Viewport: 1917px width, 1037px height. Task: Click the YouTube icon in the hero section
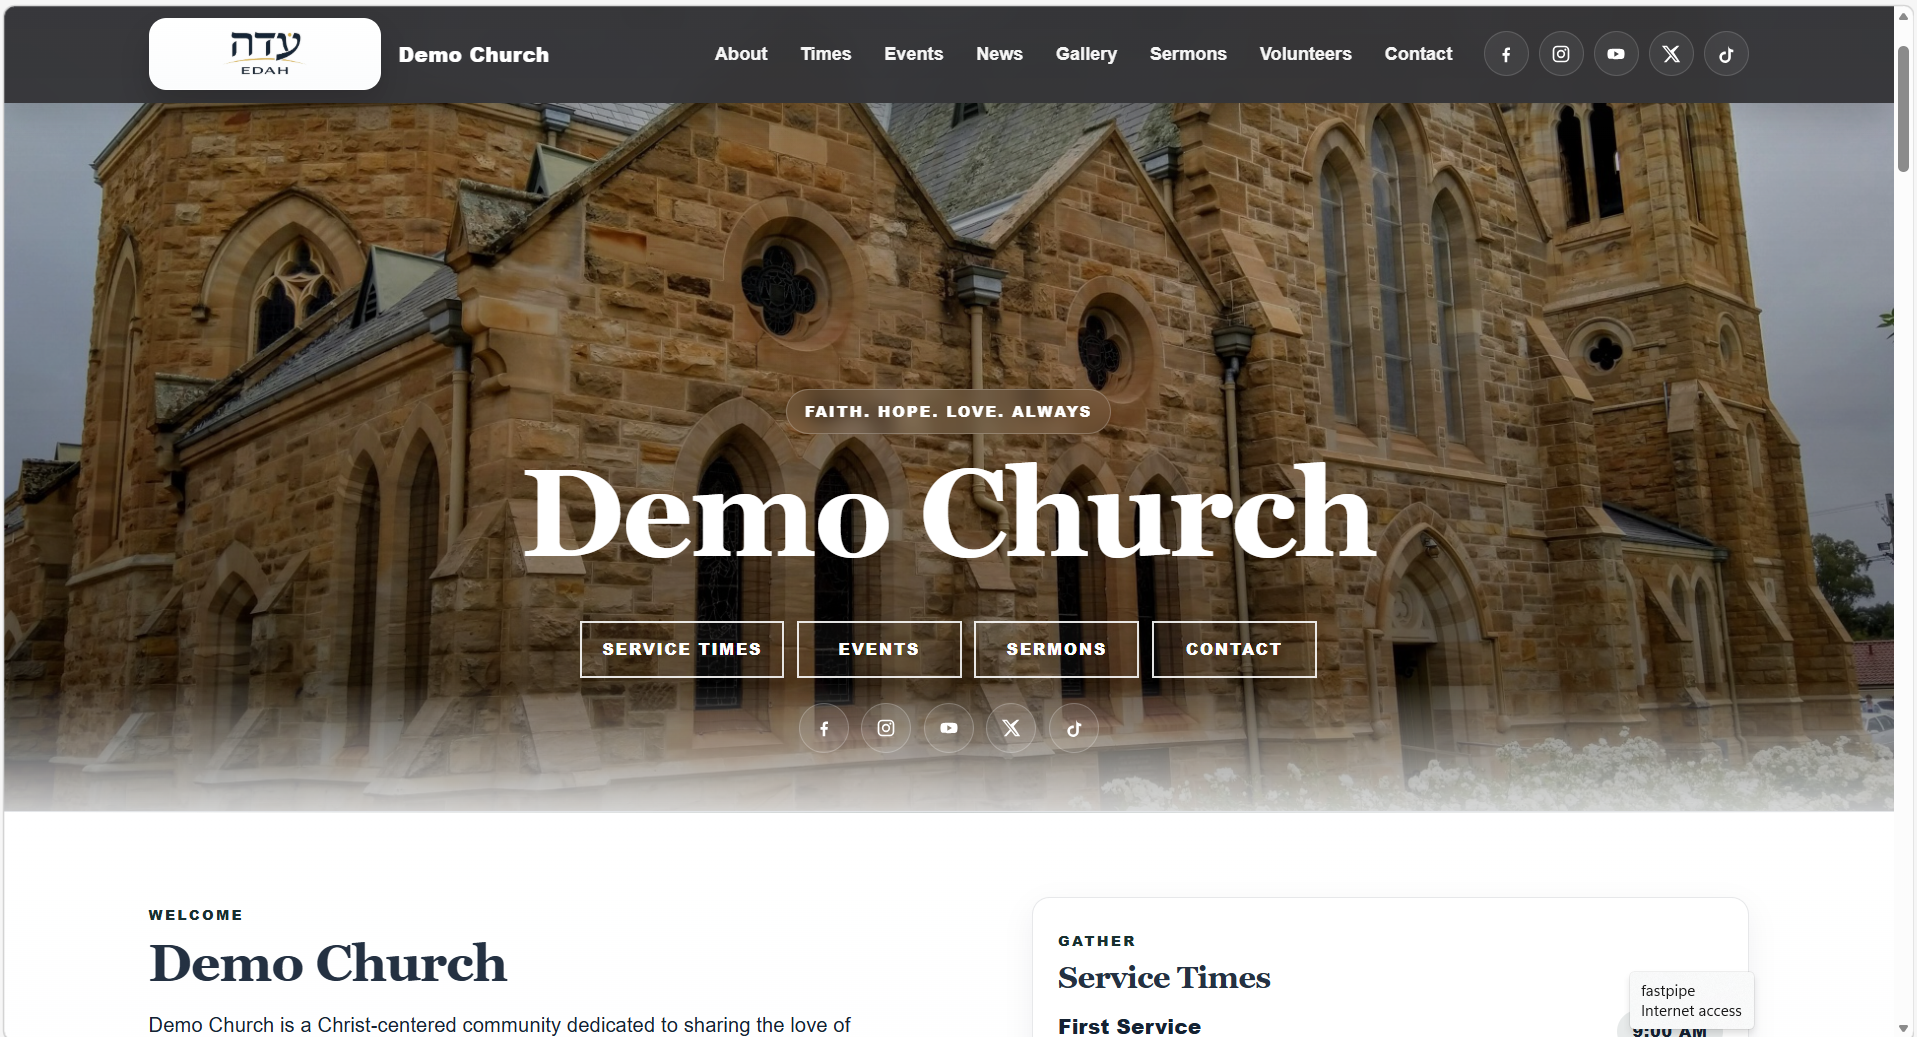(948, 728)
